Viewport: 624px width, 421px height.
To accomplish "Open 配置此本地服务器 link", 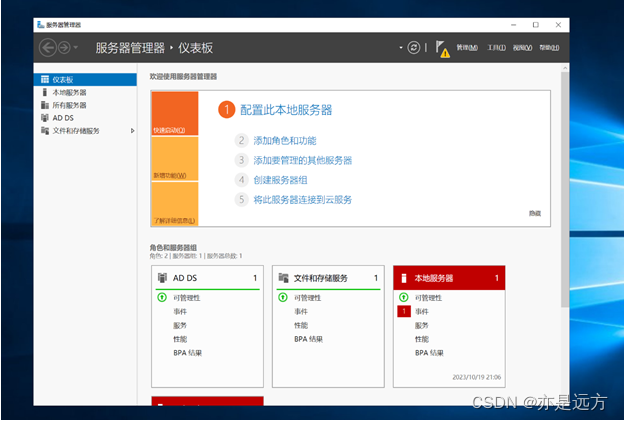I will [286, 110].
